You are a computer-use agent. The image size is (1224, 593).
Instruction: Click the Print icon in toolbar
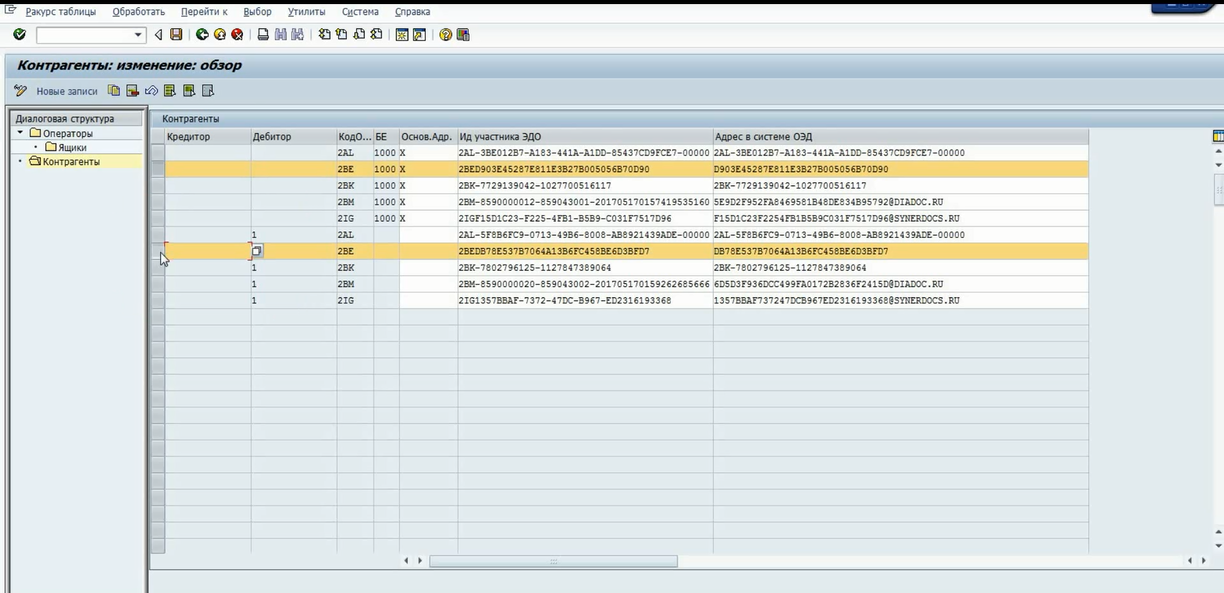tap(263, 35)
